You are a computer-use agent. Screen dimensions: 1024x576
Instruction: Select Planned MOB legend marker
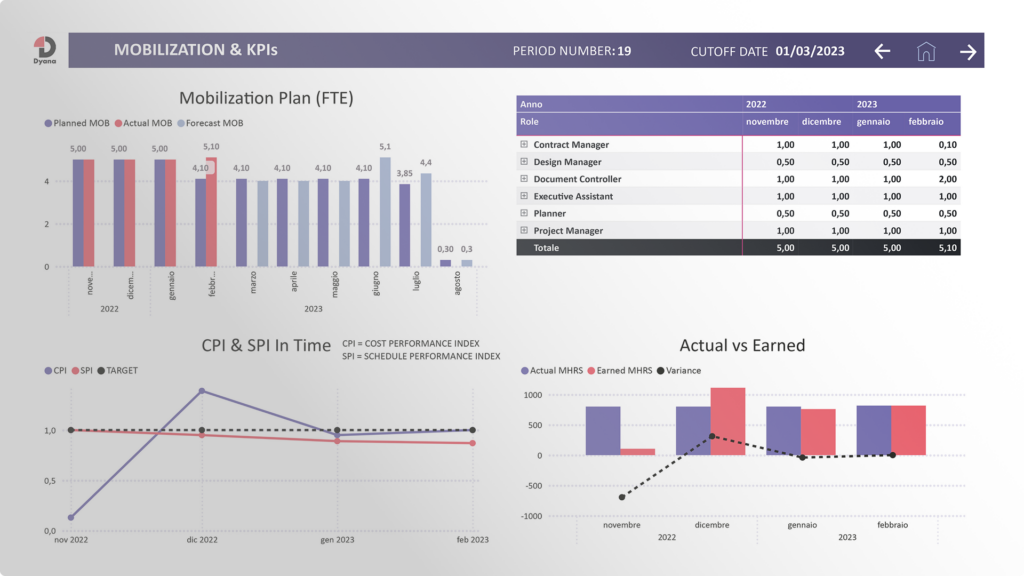click(48, 123)
